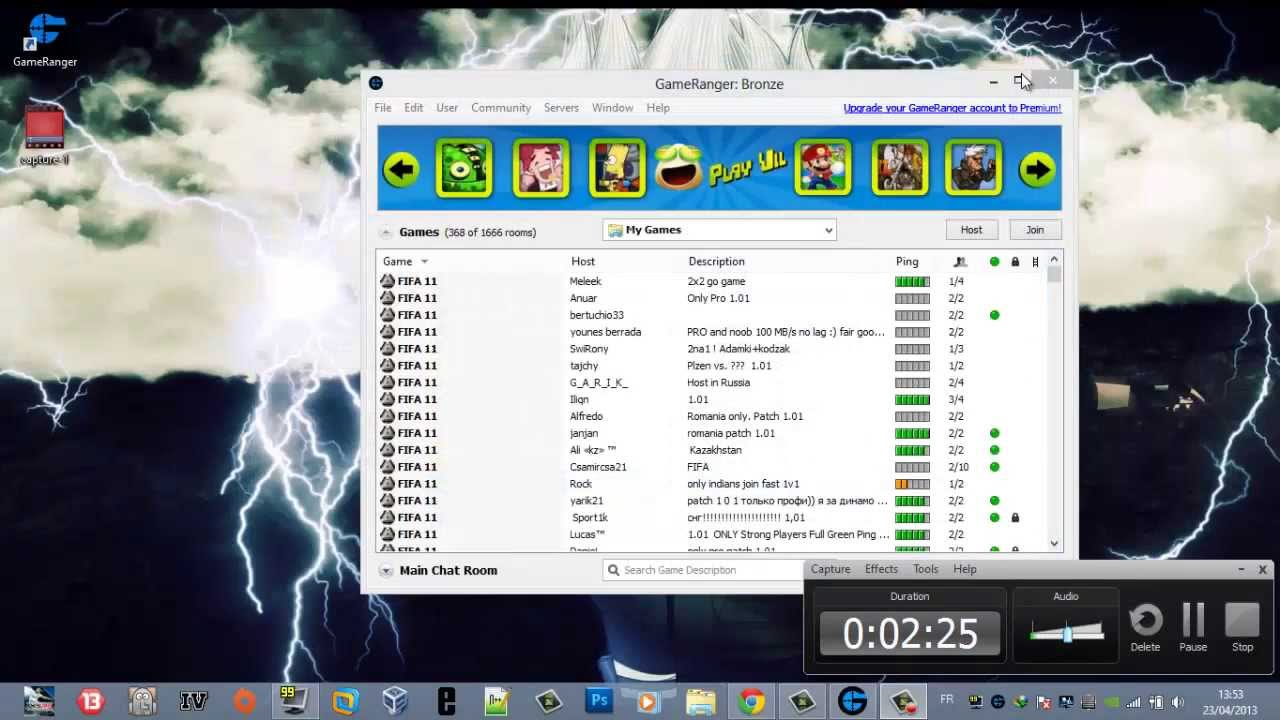This screenshot has height=720, width=1280.
Task: Click the scroll down arrow of game list
Action: pyautogui.click(x=1054, y=543)
